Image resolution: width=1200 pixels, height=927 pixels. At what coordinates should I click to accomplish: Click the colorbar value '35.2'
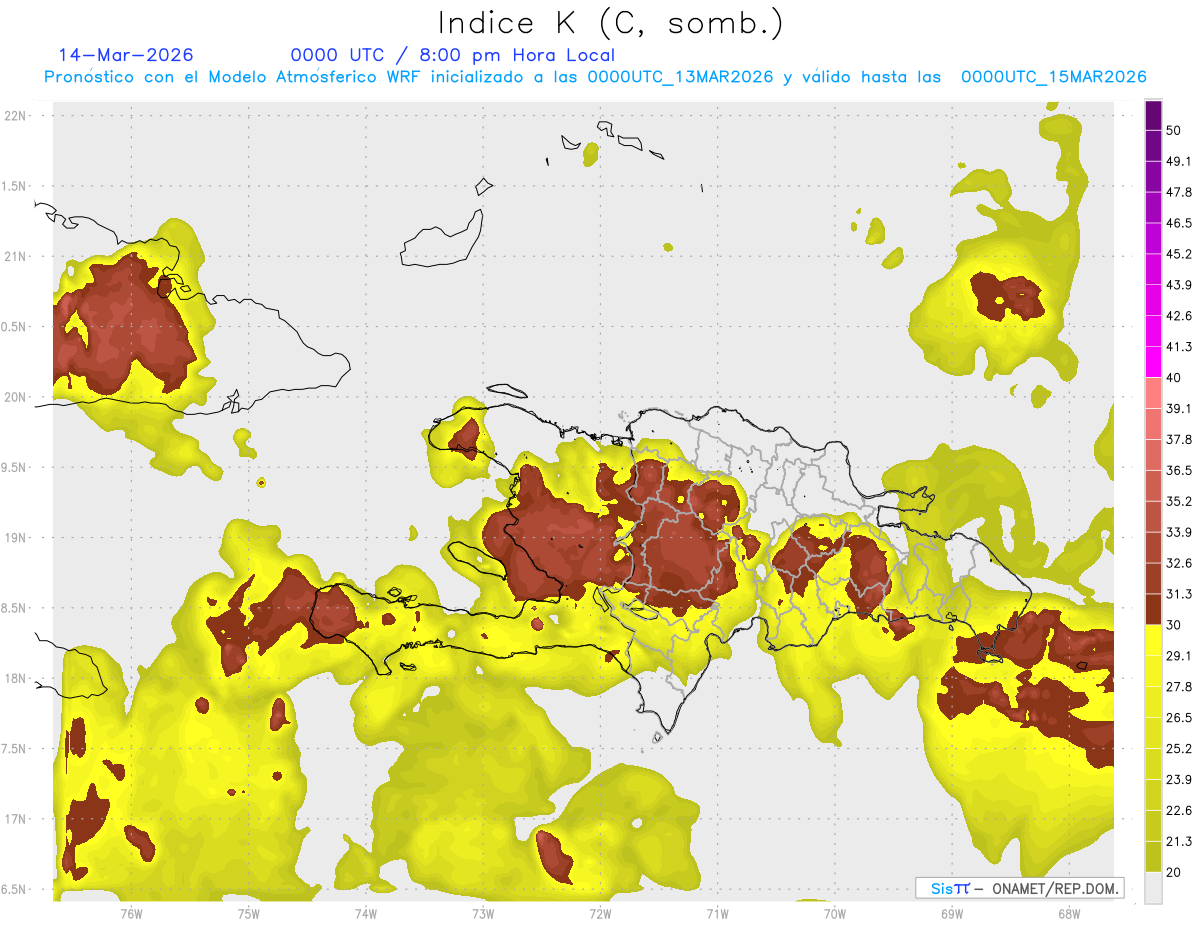(1179, 501)
